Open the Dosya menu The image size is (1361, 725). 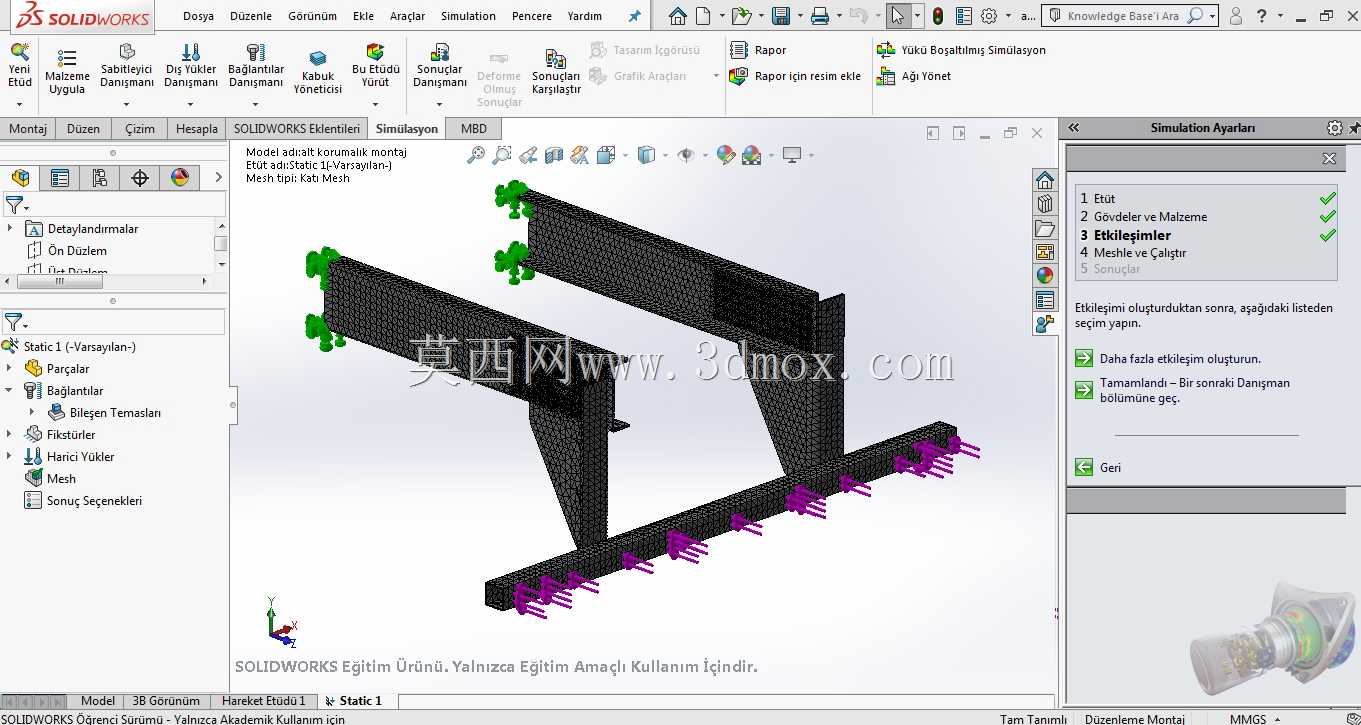[x=199, y=16]
